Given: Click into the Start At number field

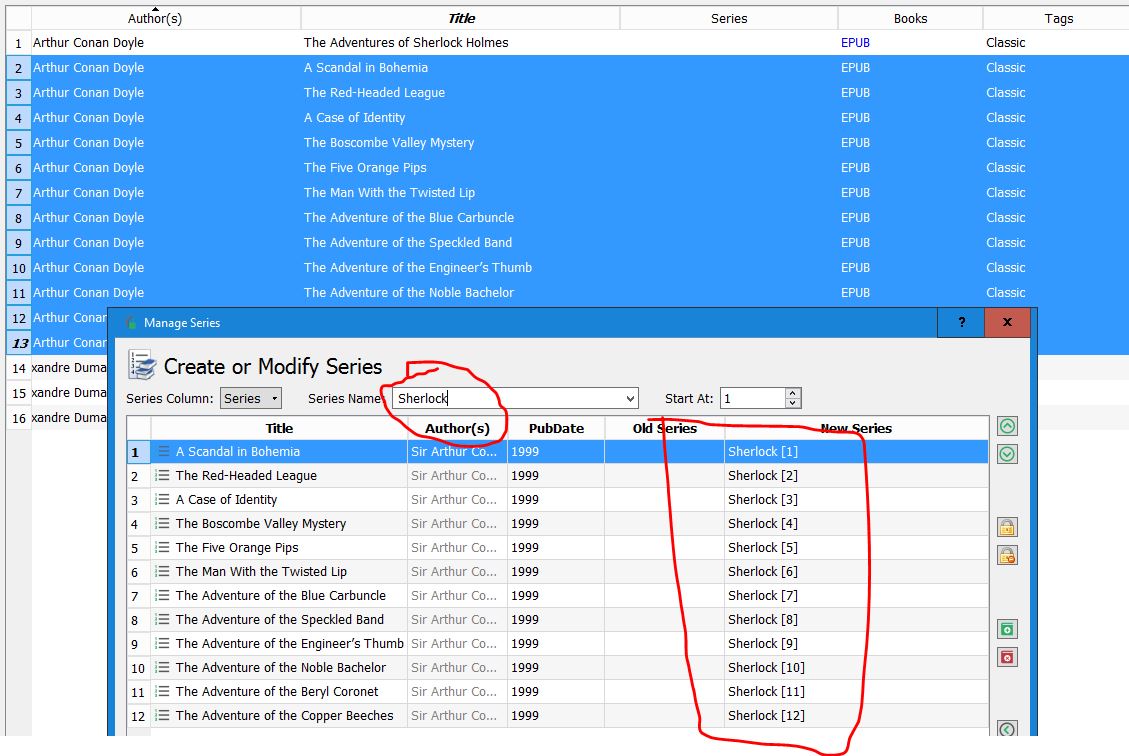Looking at the screenshot, I should [x=753, y=398].
